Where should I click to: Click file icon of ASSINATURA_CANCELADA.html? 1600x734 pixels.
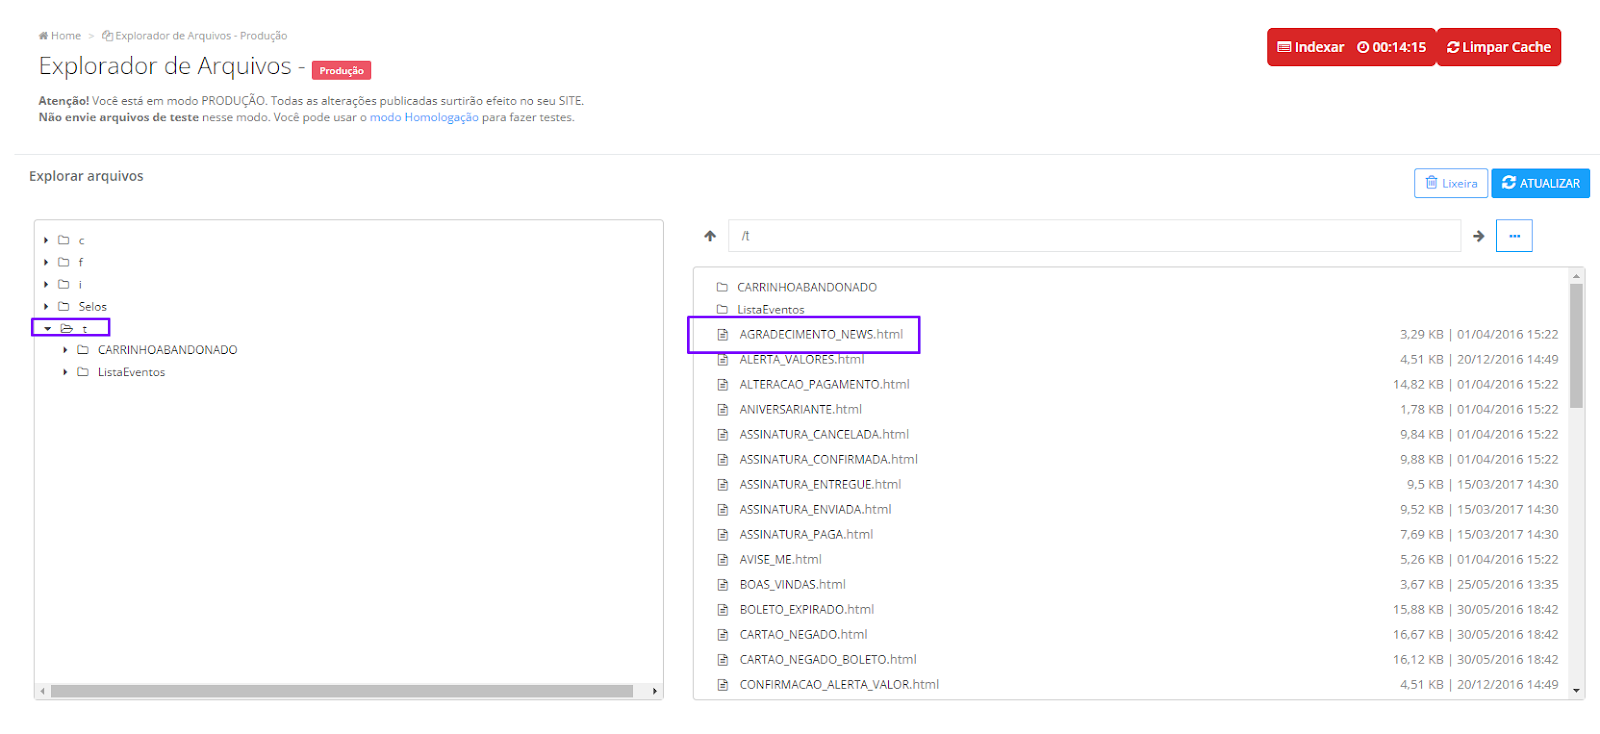coord(723,434)
